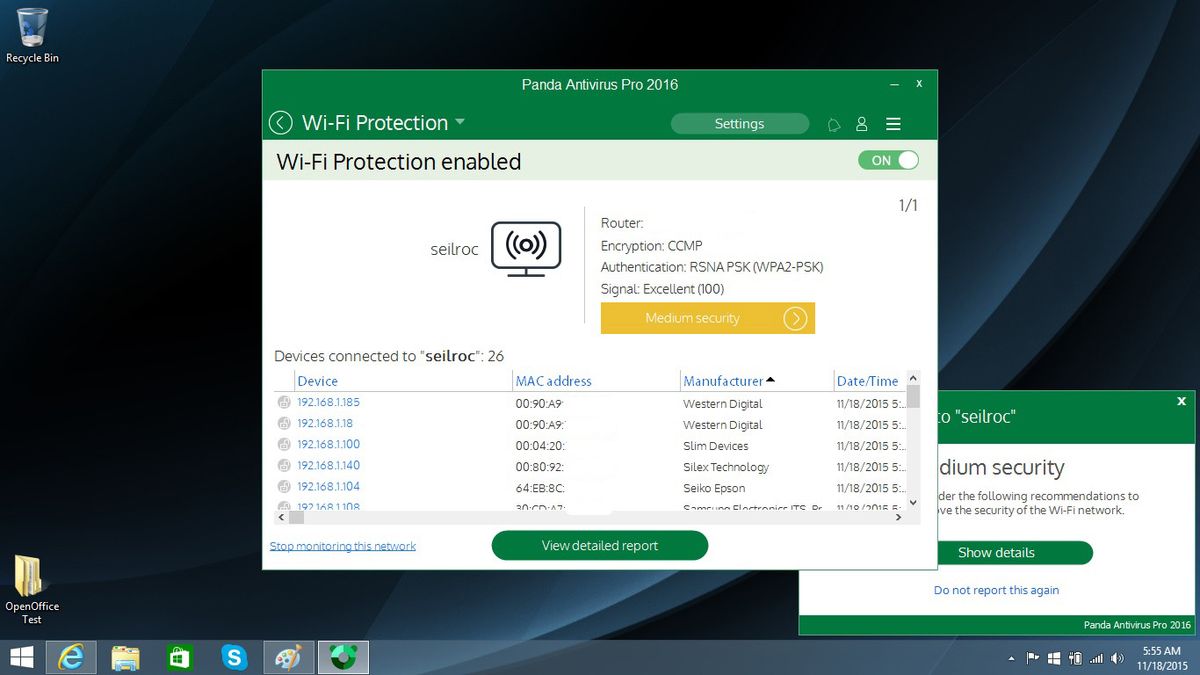This screenshot has height=675, width=1200.
Task: Open File Explorer from taskbar
Action: pos(125,657)
